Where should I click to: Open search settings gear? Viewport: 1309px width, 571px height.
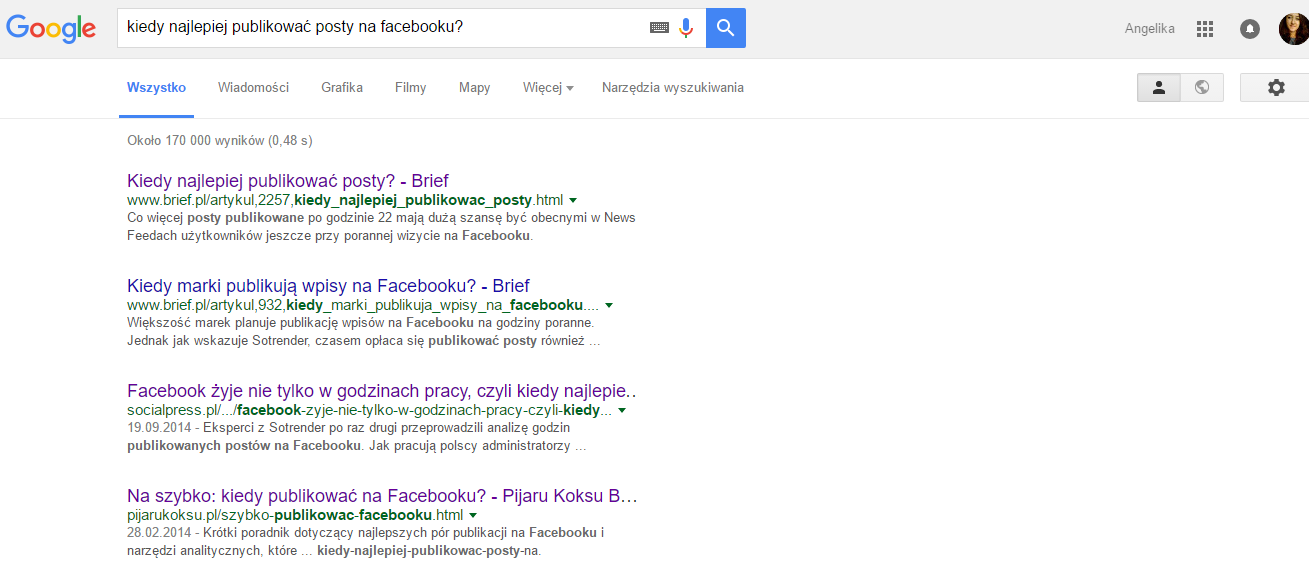tap(1275, 88)
